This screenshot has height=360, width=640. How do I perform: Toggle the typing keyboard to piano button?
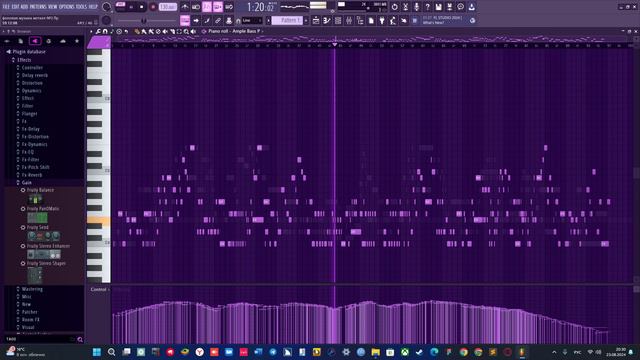(185, 20)
